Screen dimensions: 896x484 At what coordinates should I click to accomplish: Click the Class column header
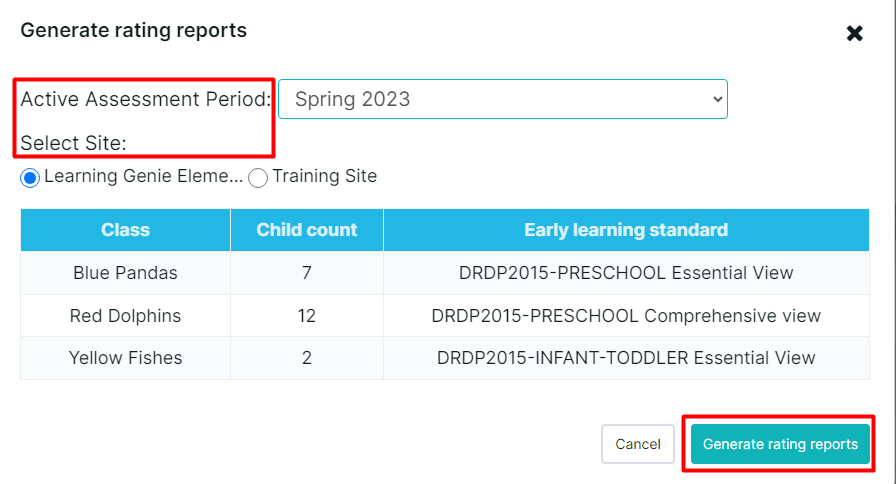pos(125,230)
